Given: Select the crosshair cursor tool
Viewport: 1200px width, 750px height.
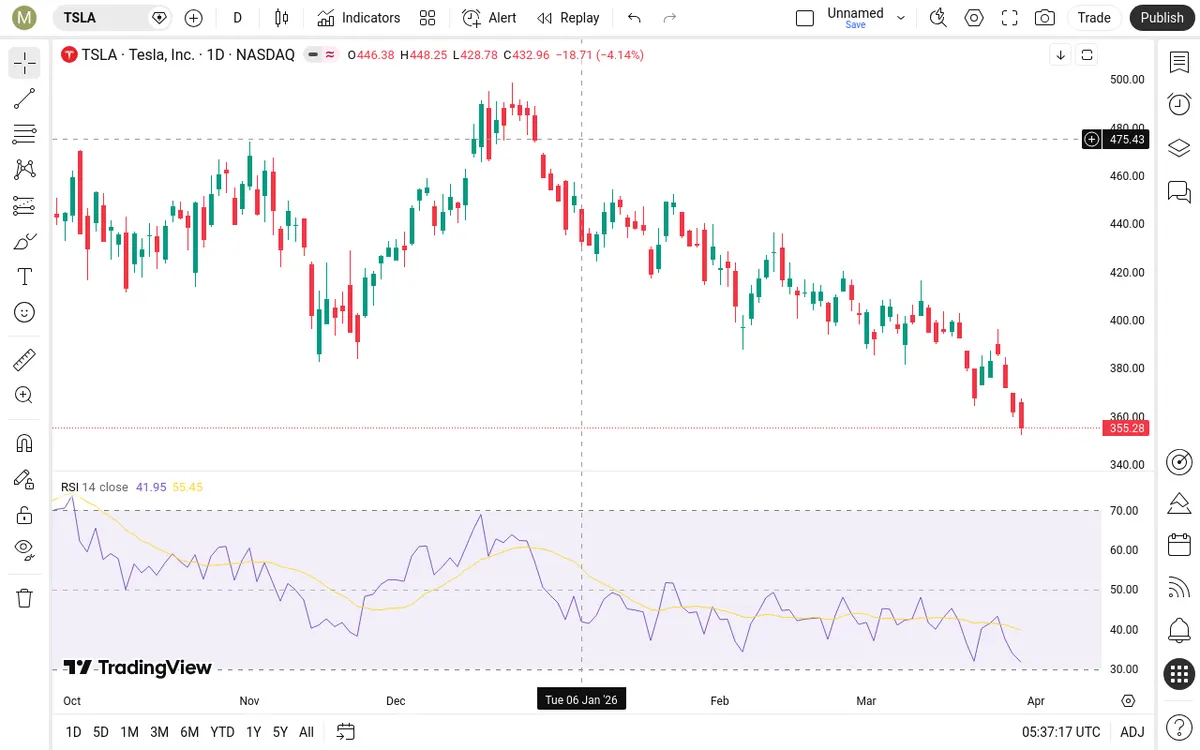Looking at the screenshot, I should [25, 63].
